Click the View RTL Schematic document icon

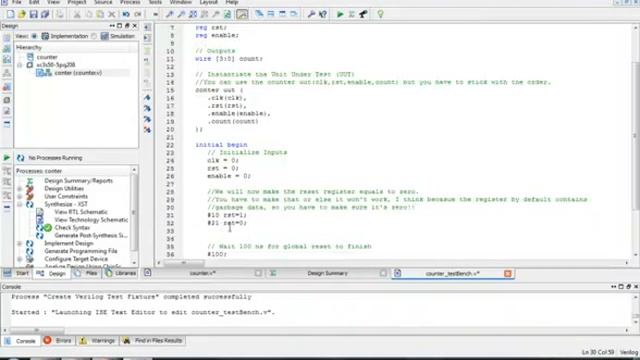[x=40, y=212]
